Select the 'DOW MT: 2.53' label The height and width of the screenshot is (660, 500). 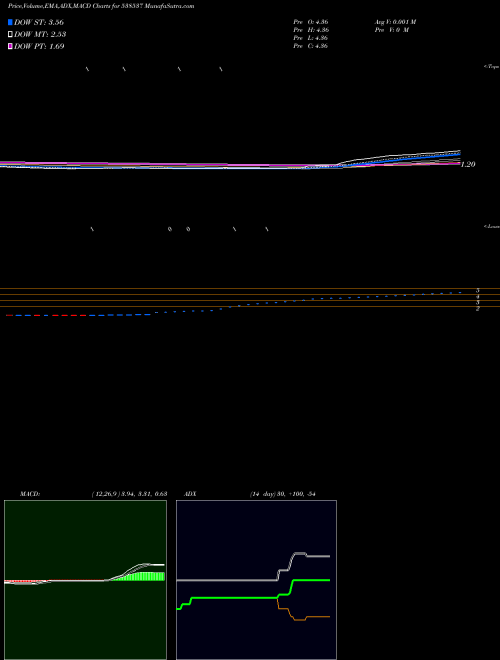(x=40, y=35)
